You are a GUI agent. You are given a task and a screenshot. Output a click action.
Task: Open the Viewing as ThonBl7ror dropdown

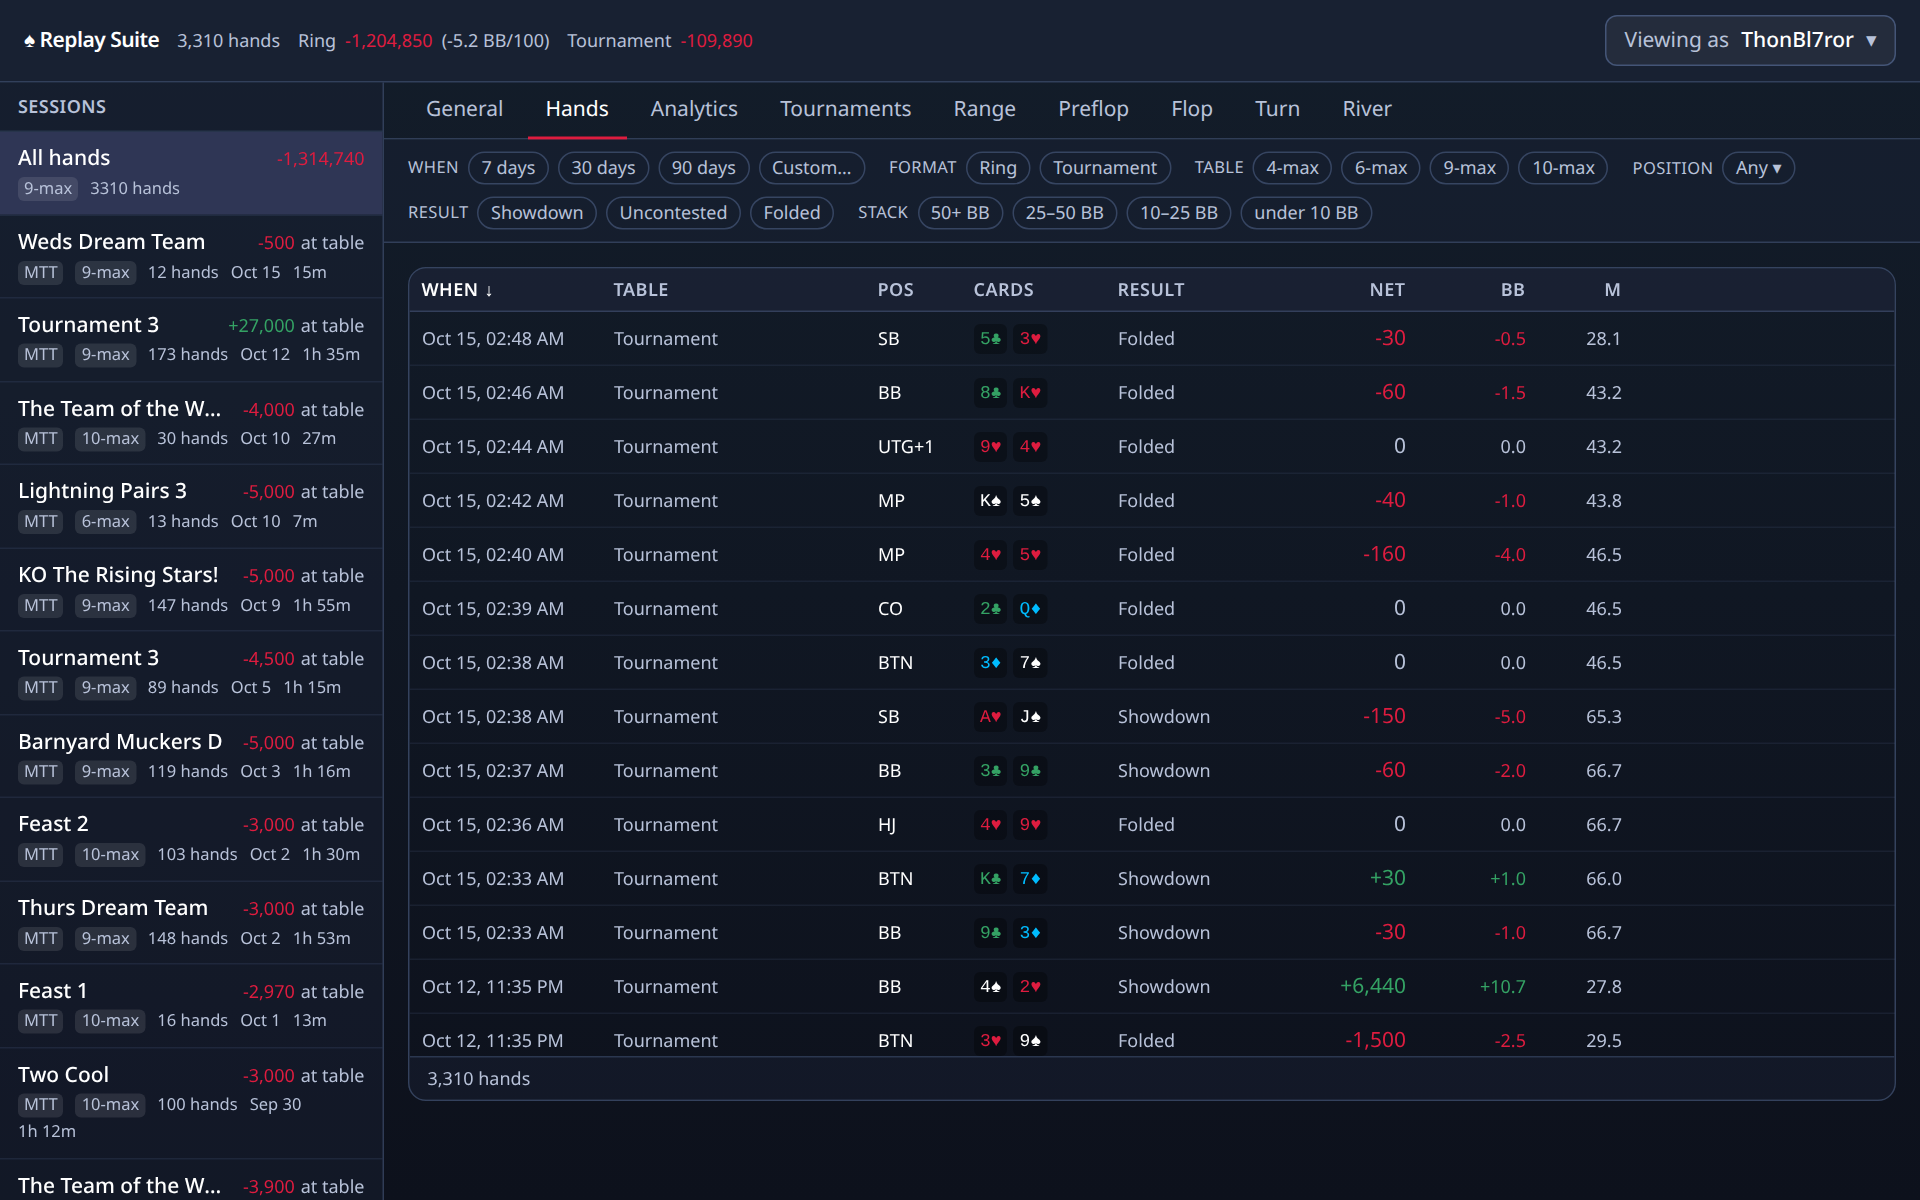pos(1749,40)
